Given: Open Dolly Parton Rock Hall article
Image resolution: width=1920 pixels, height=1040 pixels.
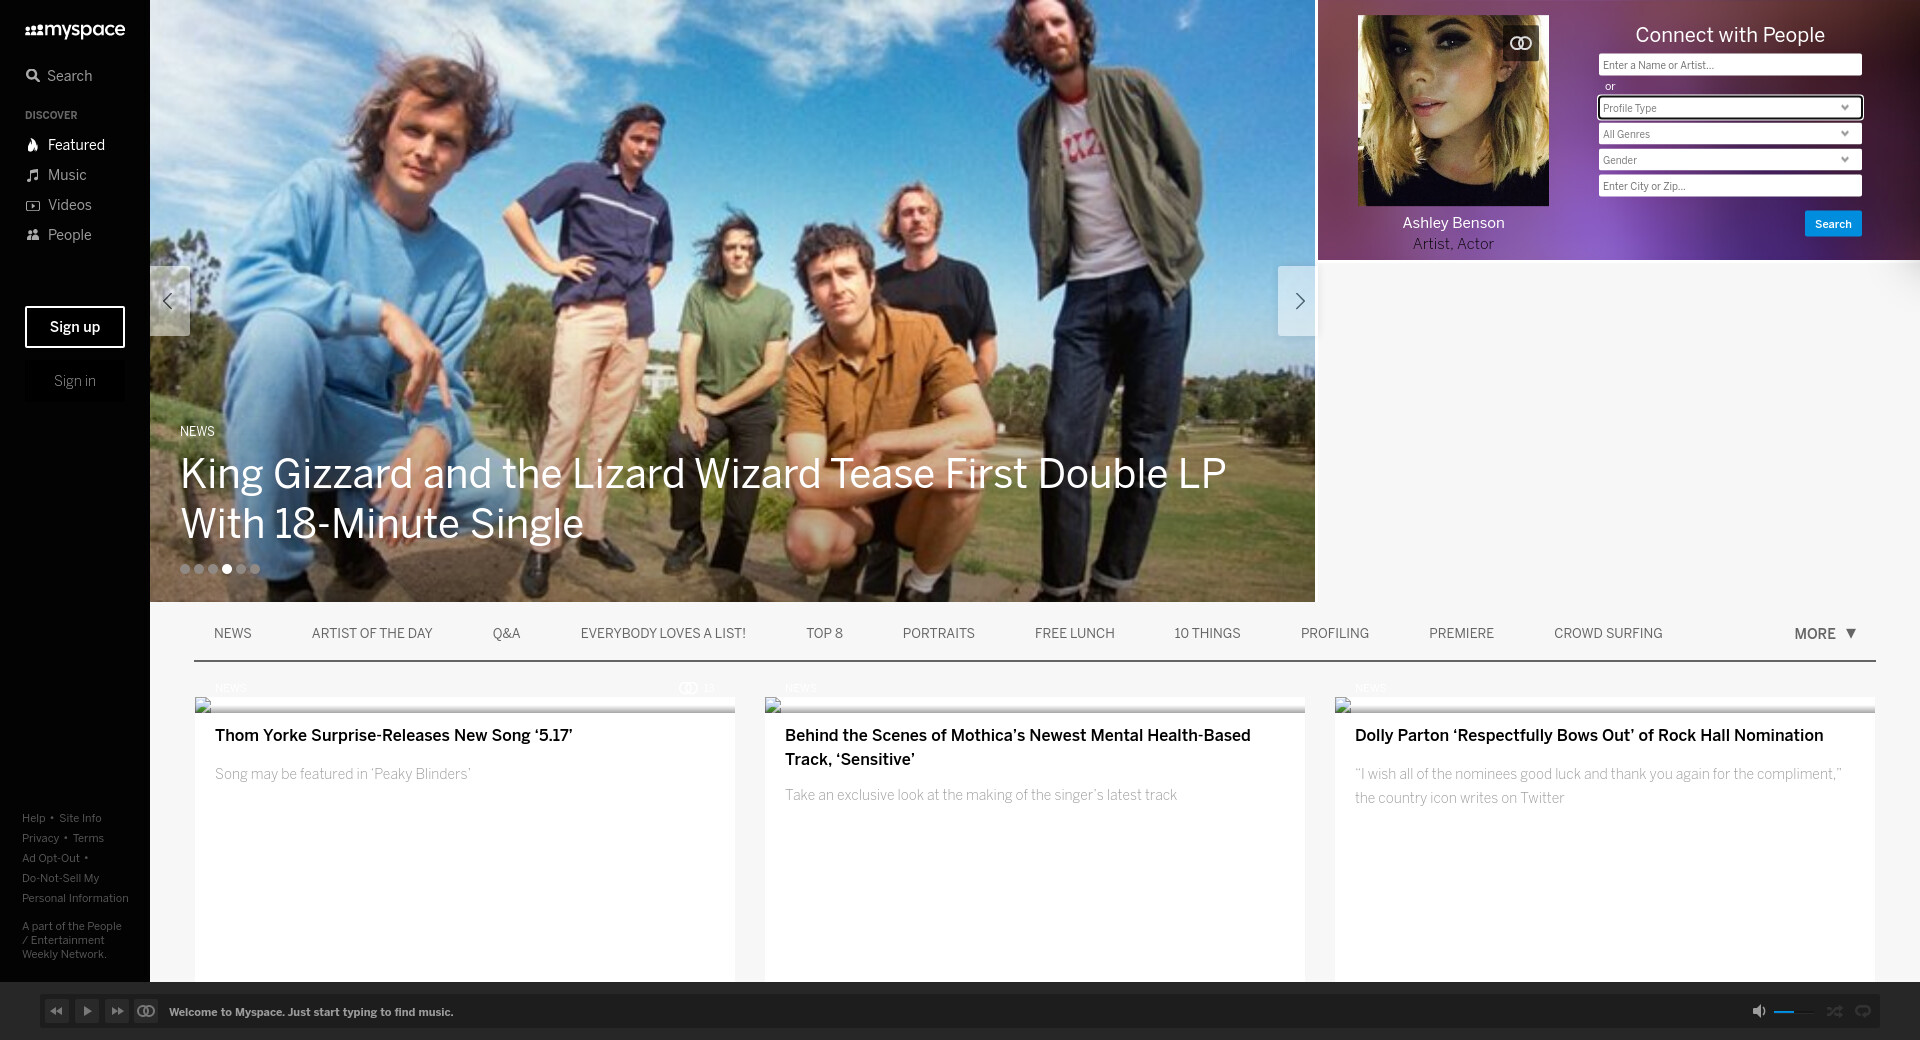Looking at the screenshot, I should [1589, 736].
